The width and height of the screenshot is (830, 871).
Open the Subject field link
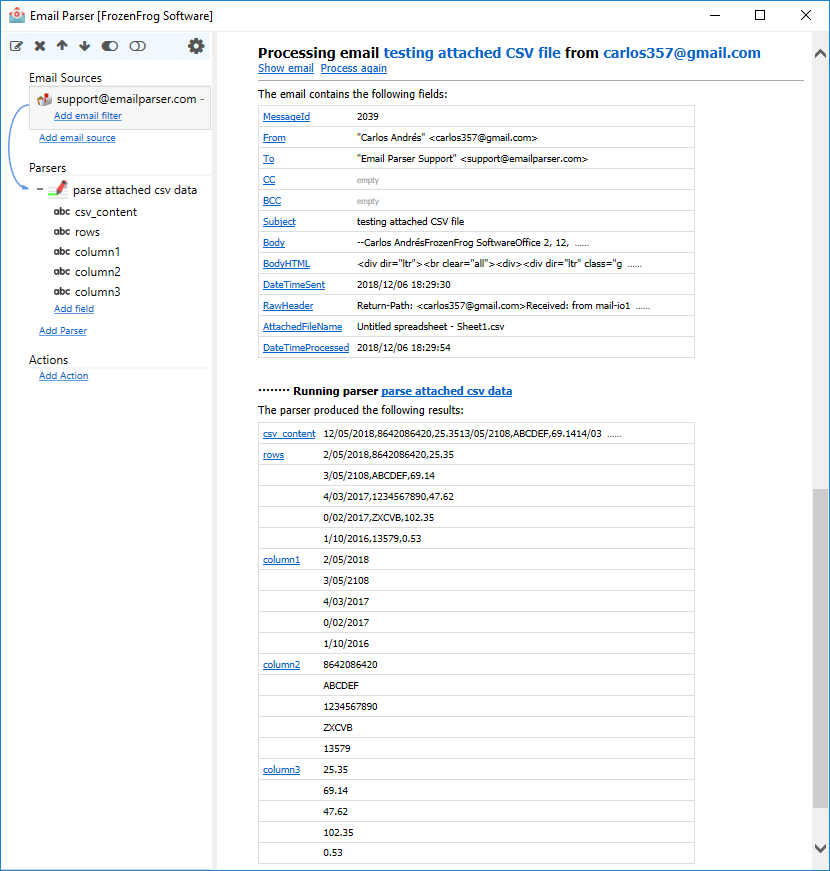(x=279, y=222)
